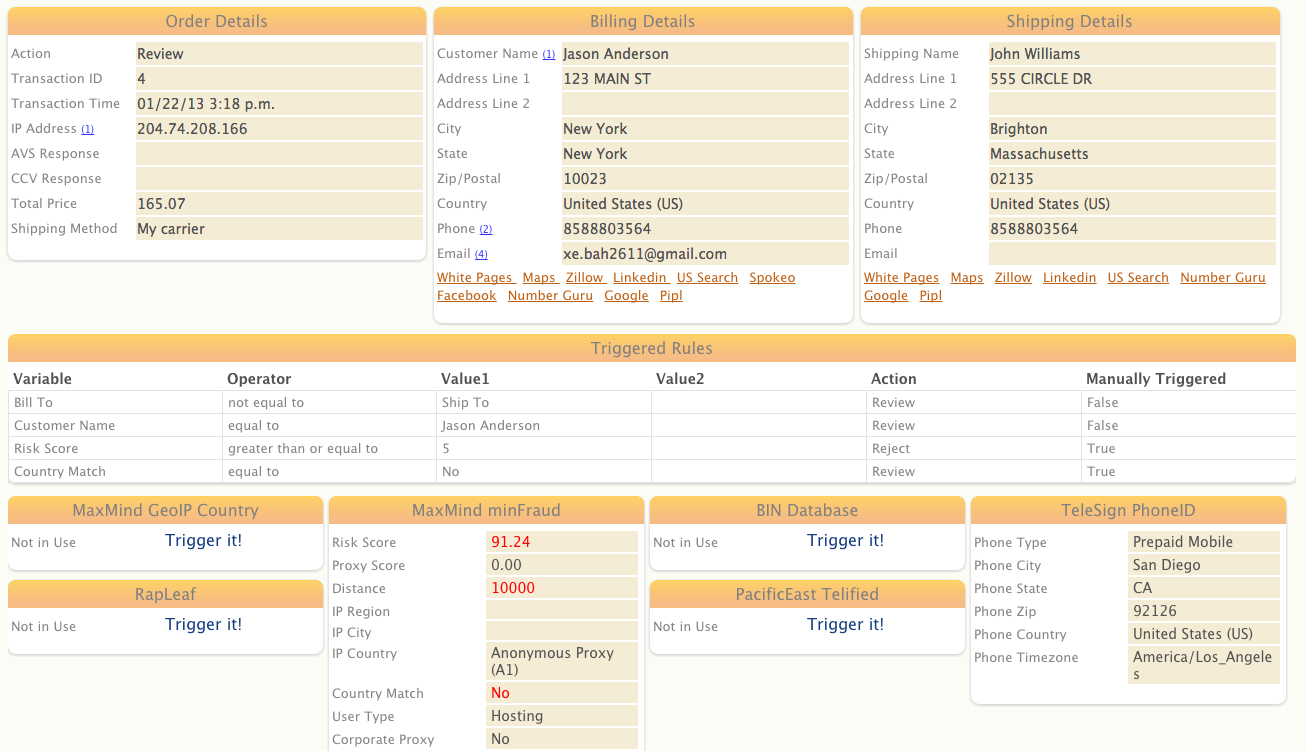Click the billing email address field

645,254
